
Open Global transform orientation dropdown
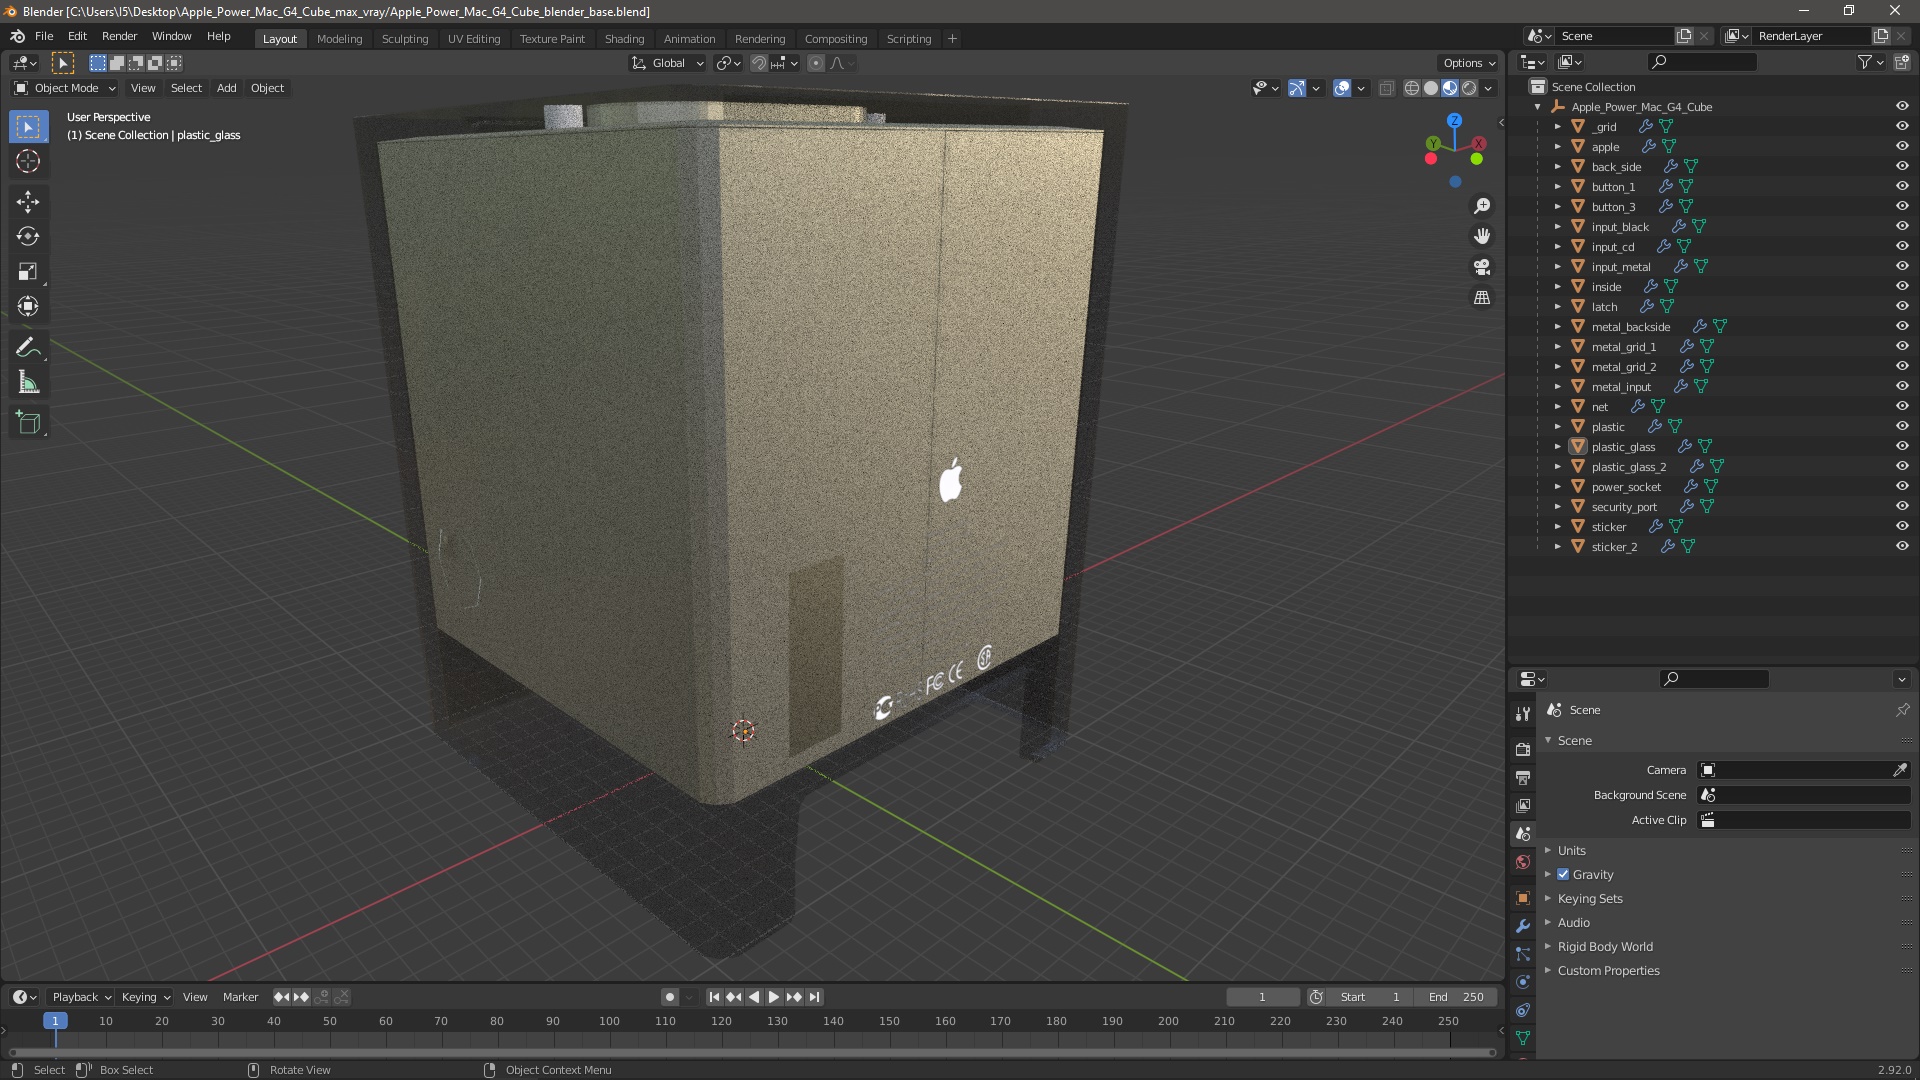click(667, 63)
